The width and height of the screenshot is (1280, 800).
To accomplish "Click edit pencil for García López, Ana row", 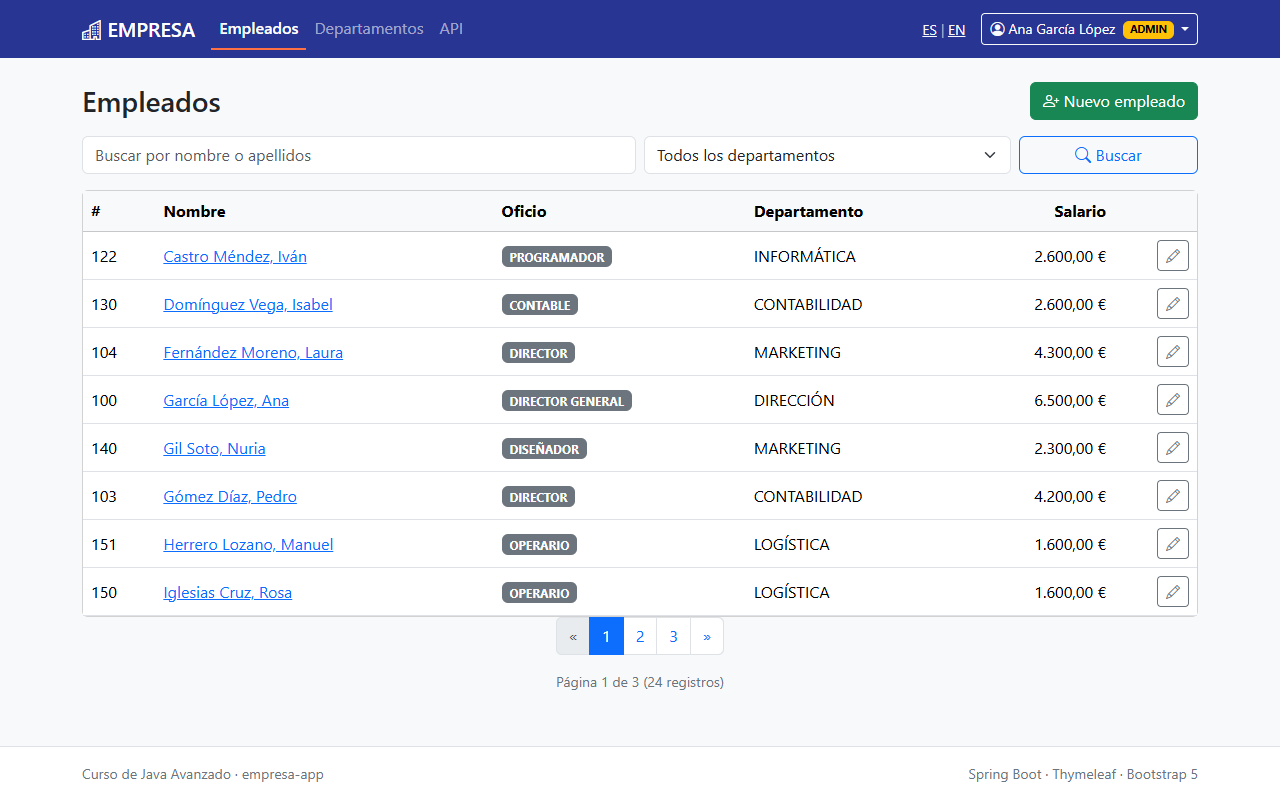I will (1173, 400).
